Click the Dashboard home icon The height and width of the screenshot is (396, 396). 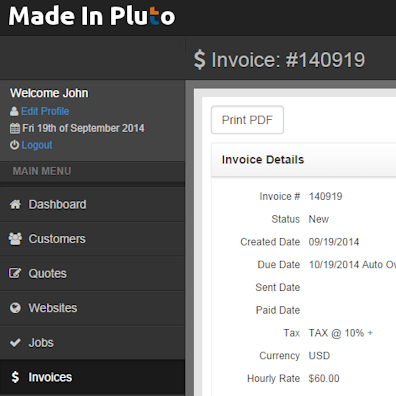coord(15,204)
